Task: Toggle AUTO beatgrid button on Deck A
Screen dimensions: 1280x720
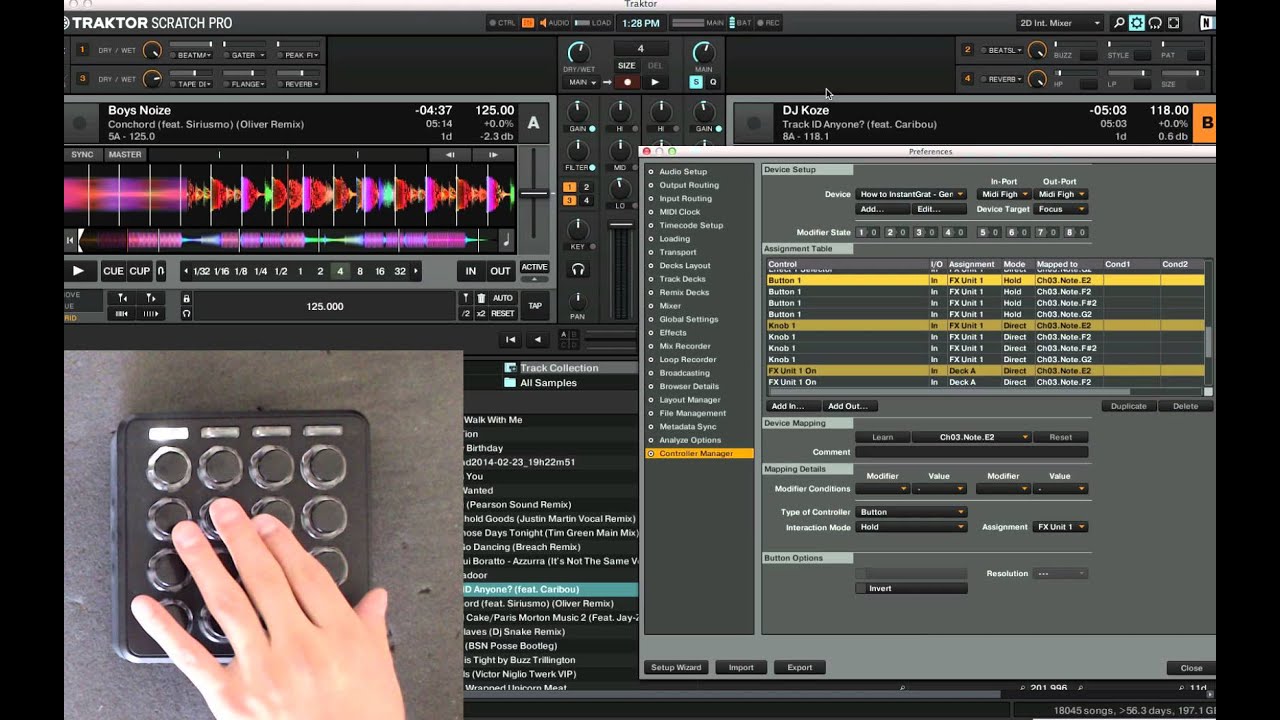Action: [503, 298]
